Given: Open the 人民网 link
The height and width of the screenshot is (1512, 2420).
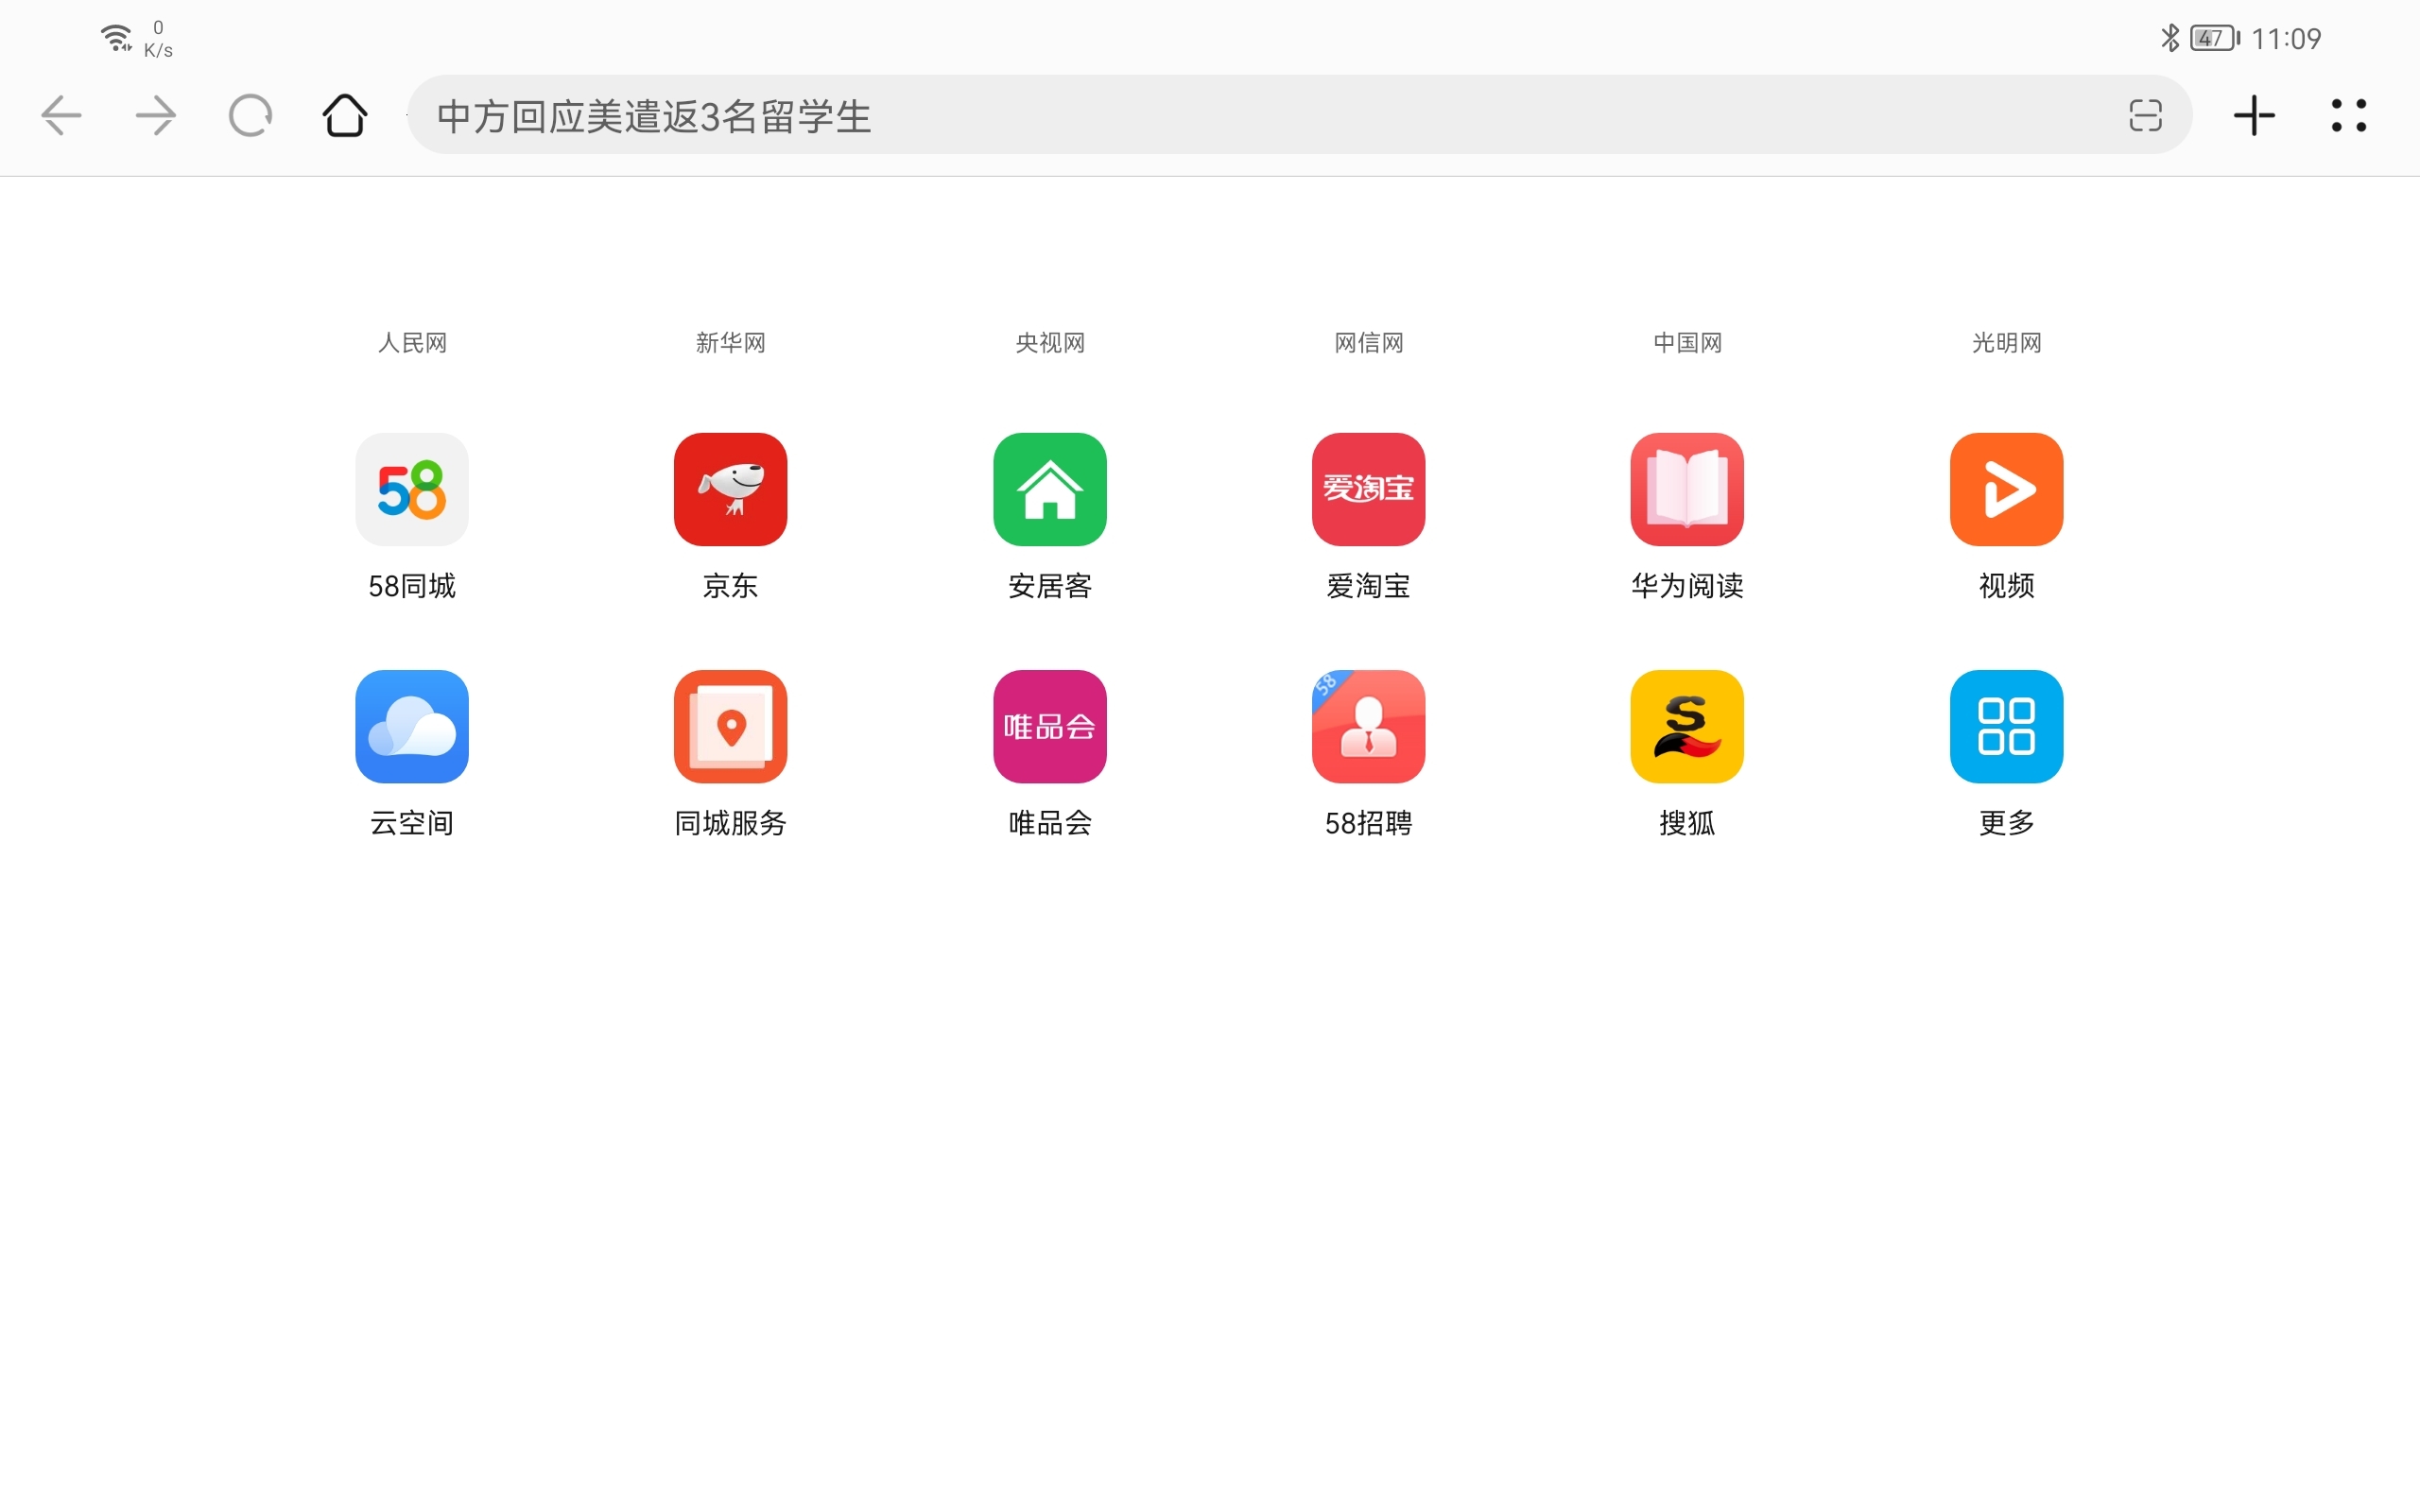Looking at the screenshot, I should tap(412, 343).
